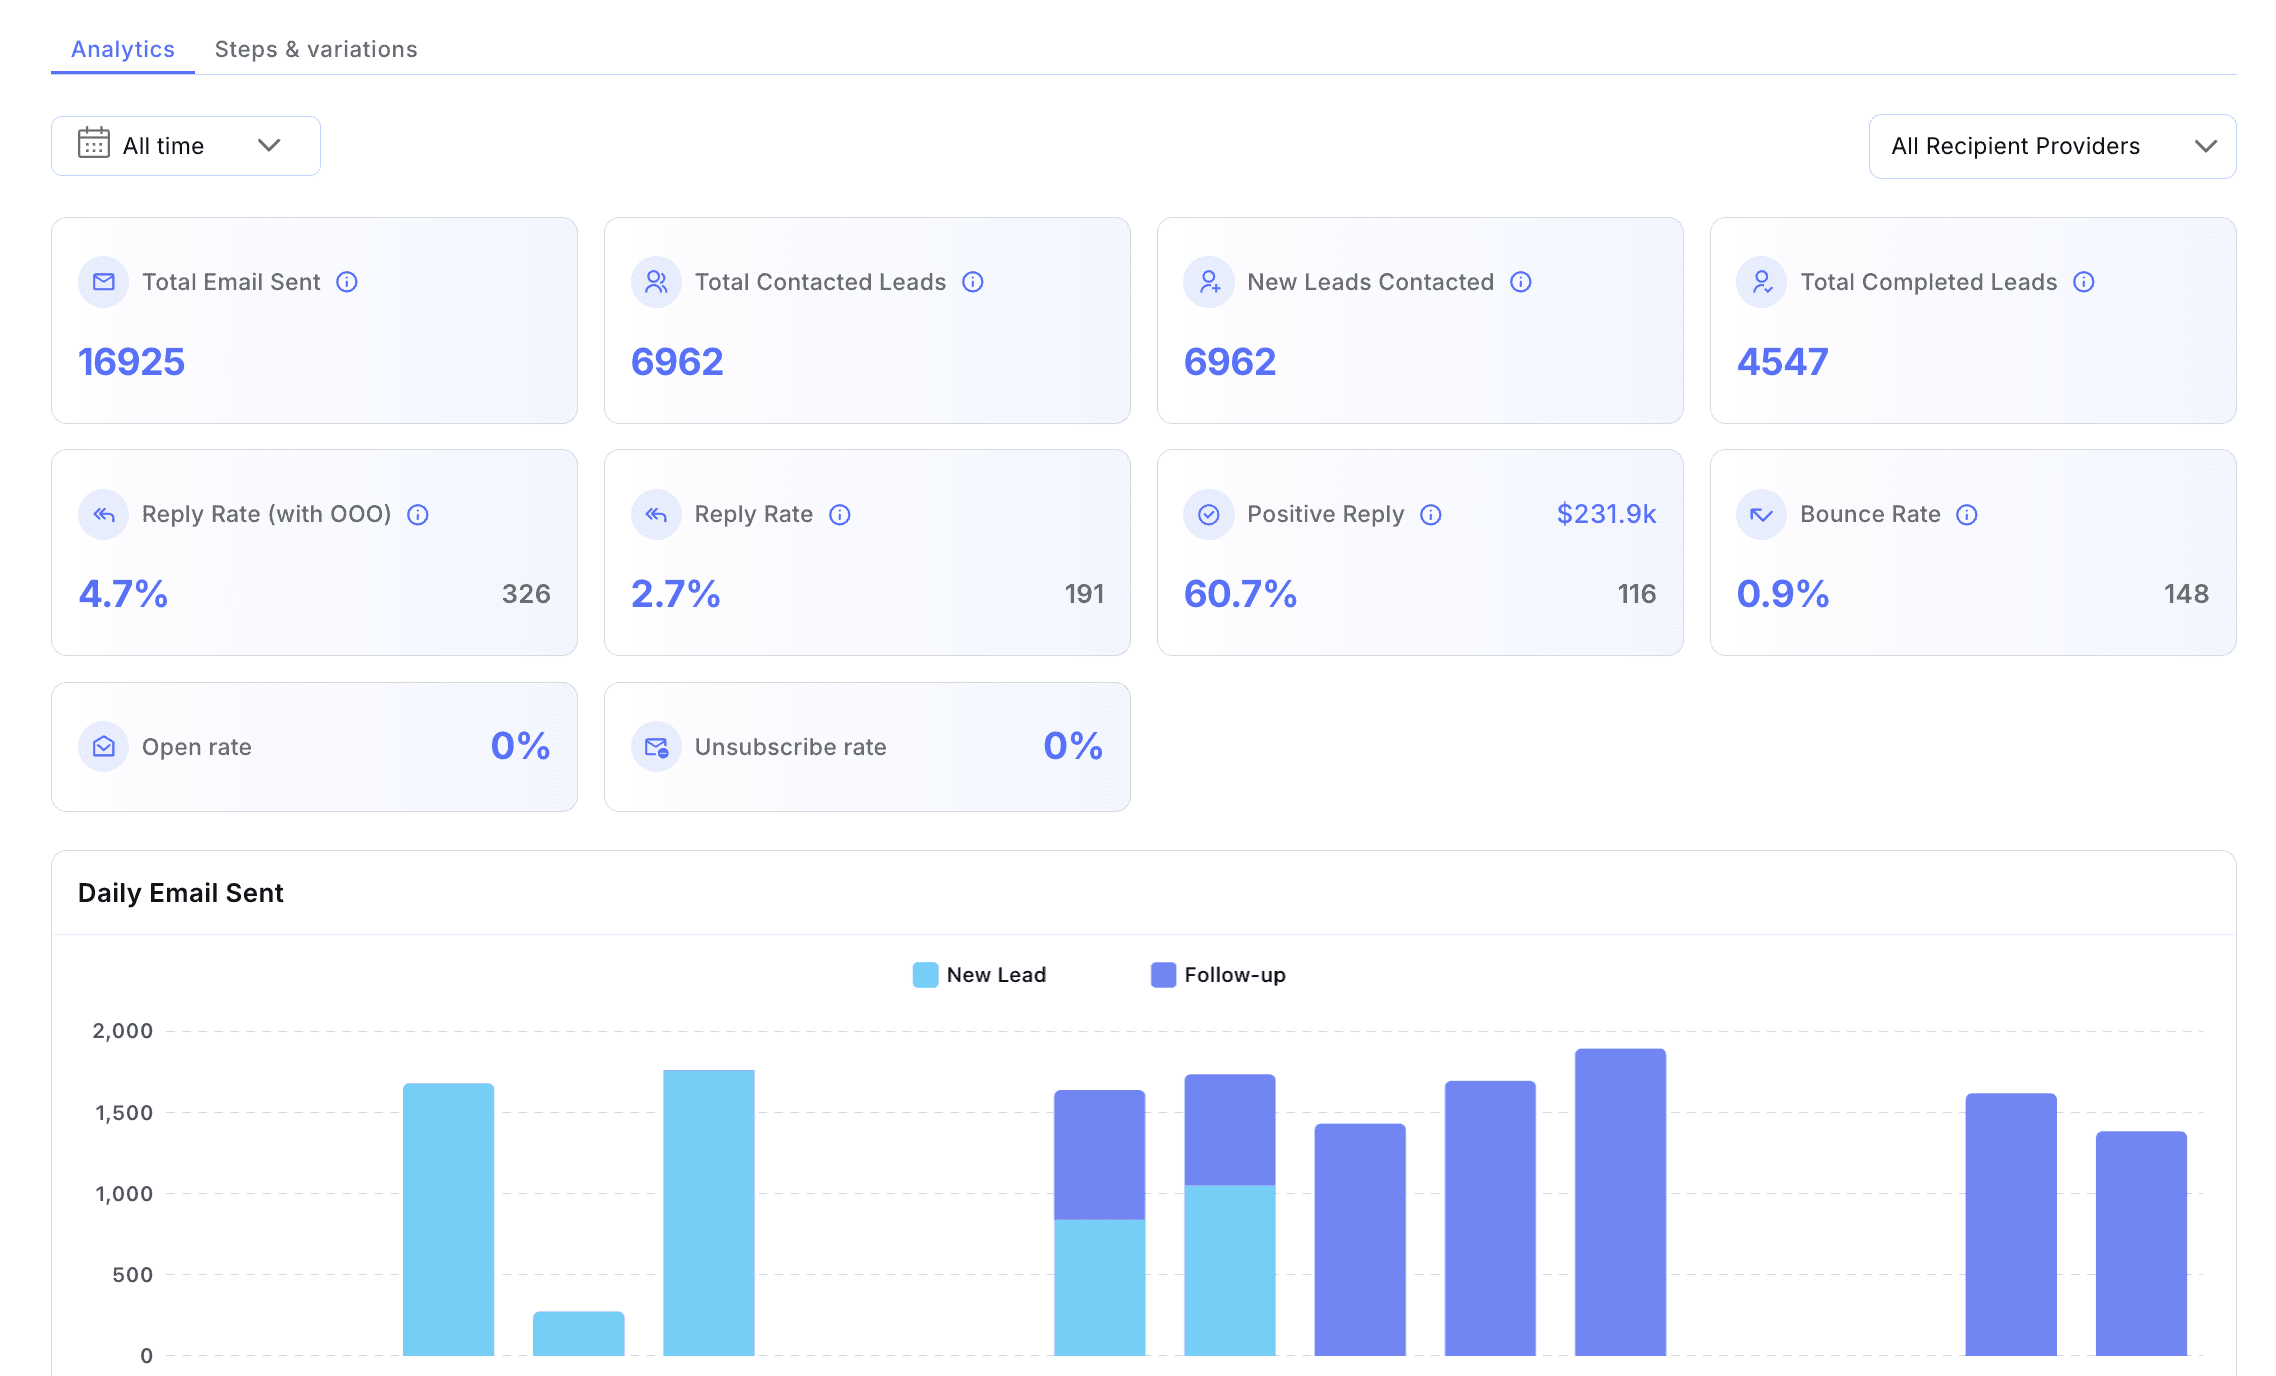
Task: Click the Positive Reply checkmark icon
Action: (x=1209, y=514)
